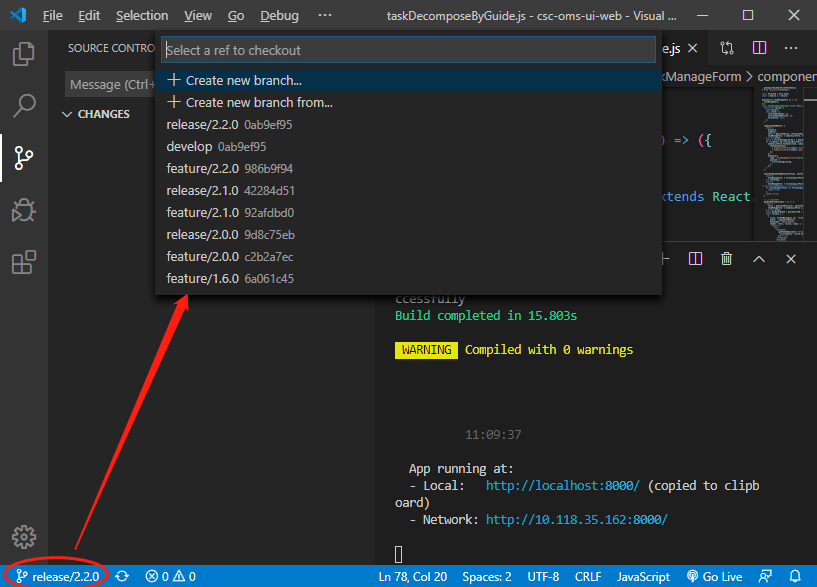
Task: Collapse the CHANGES section
Action: tap(96, 114)
